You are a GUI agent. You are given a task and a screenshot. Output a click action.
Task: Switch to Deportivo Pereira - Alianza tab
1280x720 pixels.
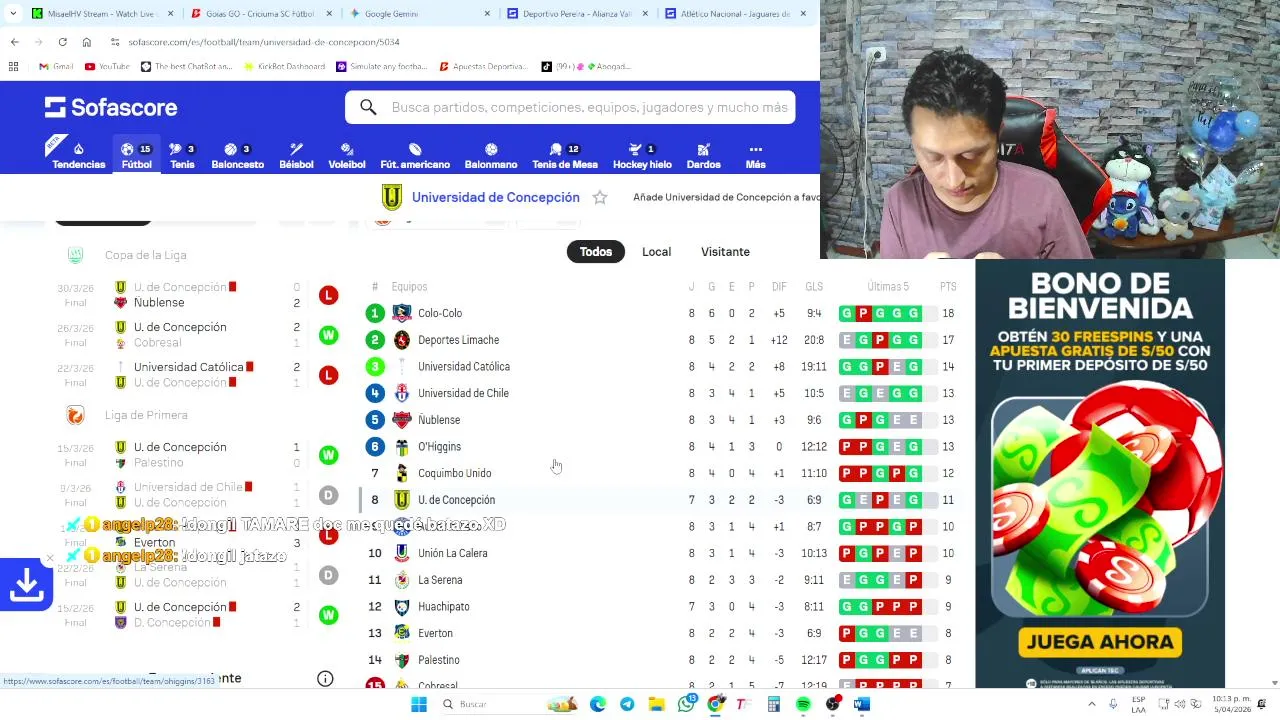tap(578, 14)
